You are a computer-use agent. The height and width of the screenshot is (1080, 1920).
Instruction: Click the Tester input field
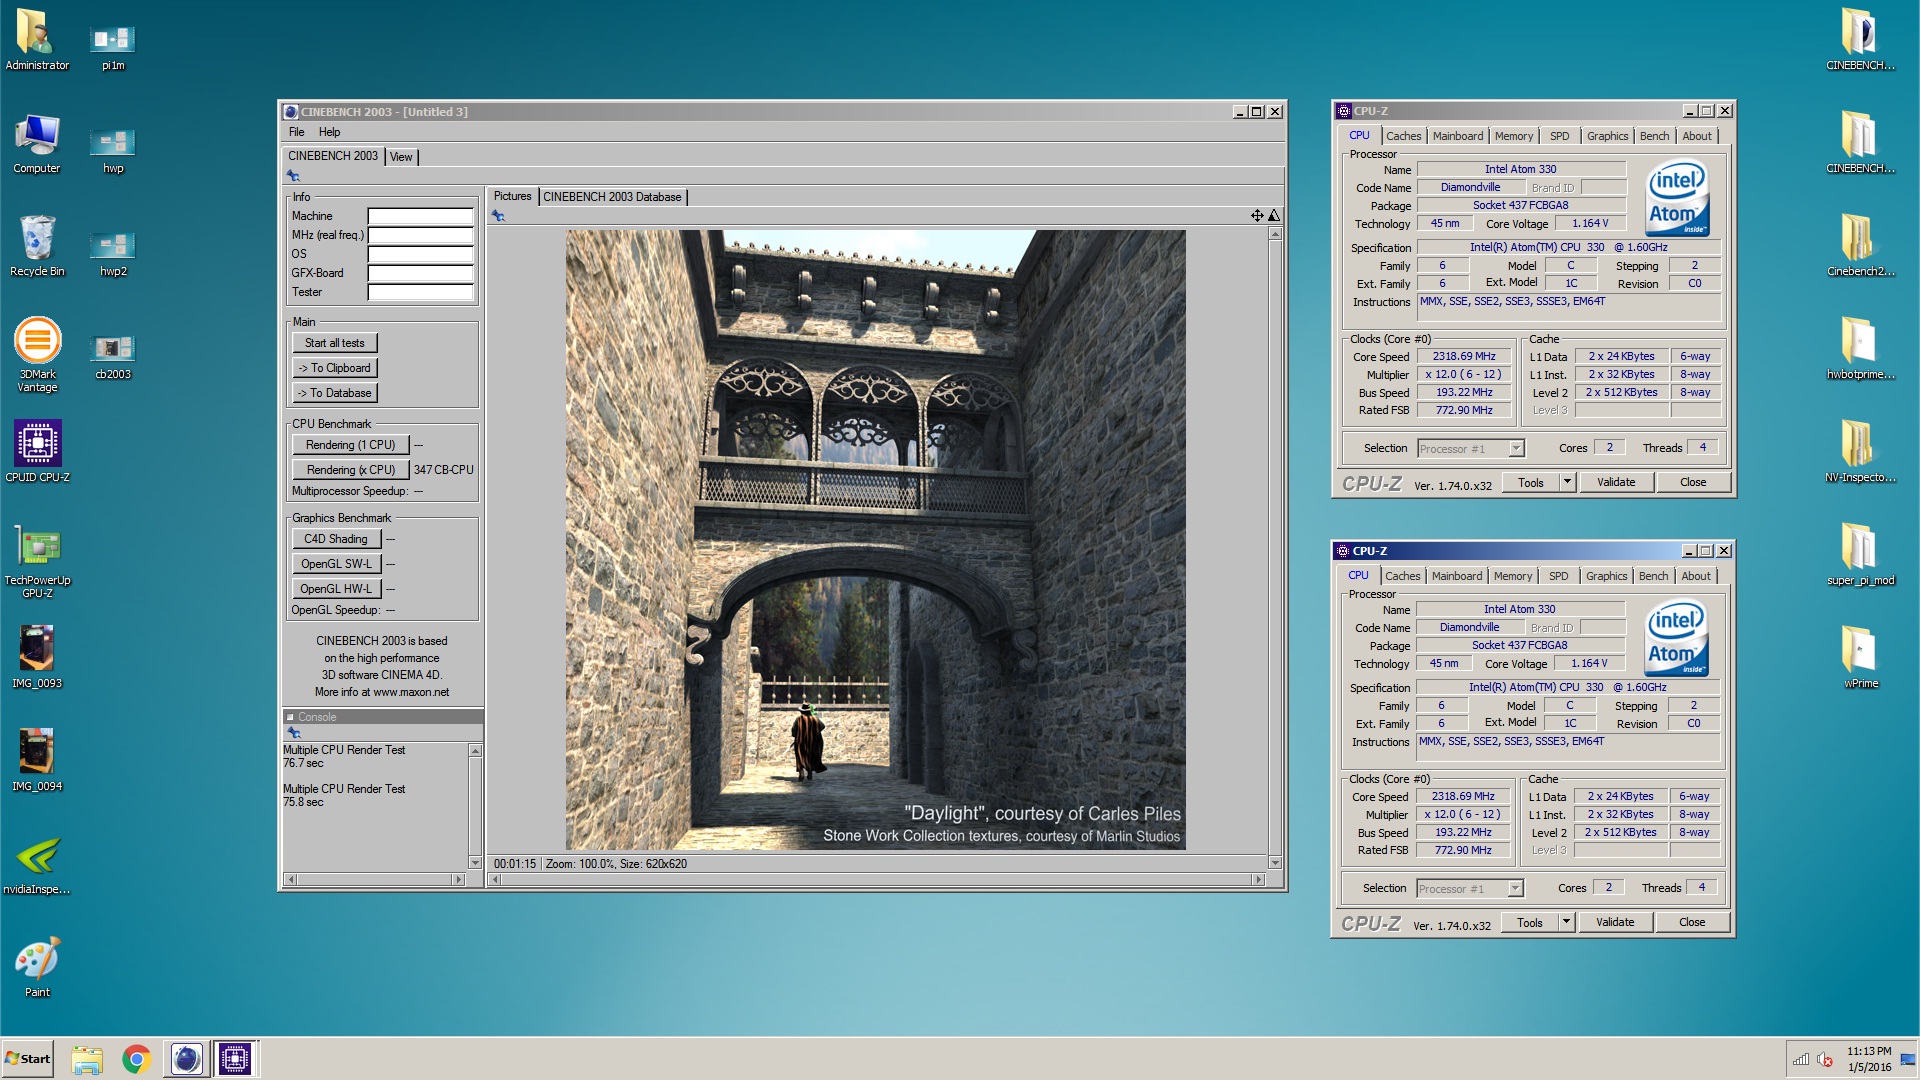(x=420, y=292)
